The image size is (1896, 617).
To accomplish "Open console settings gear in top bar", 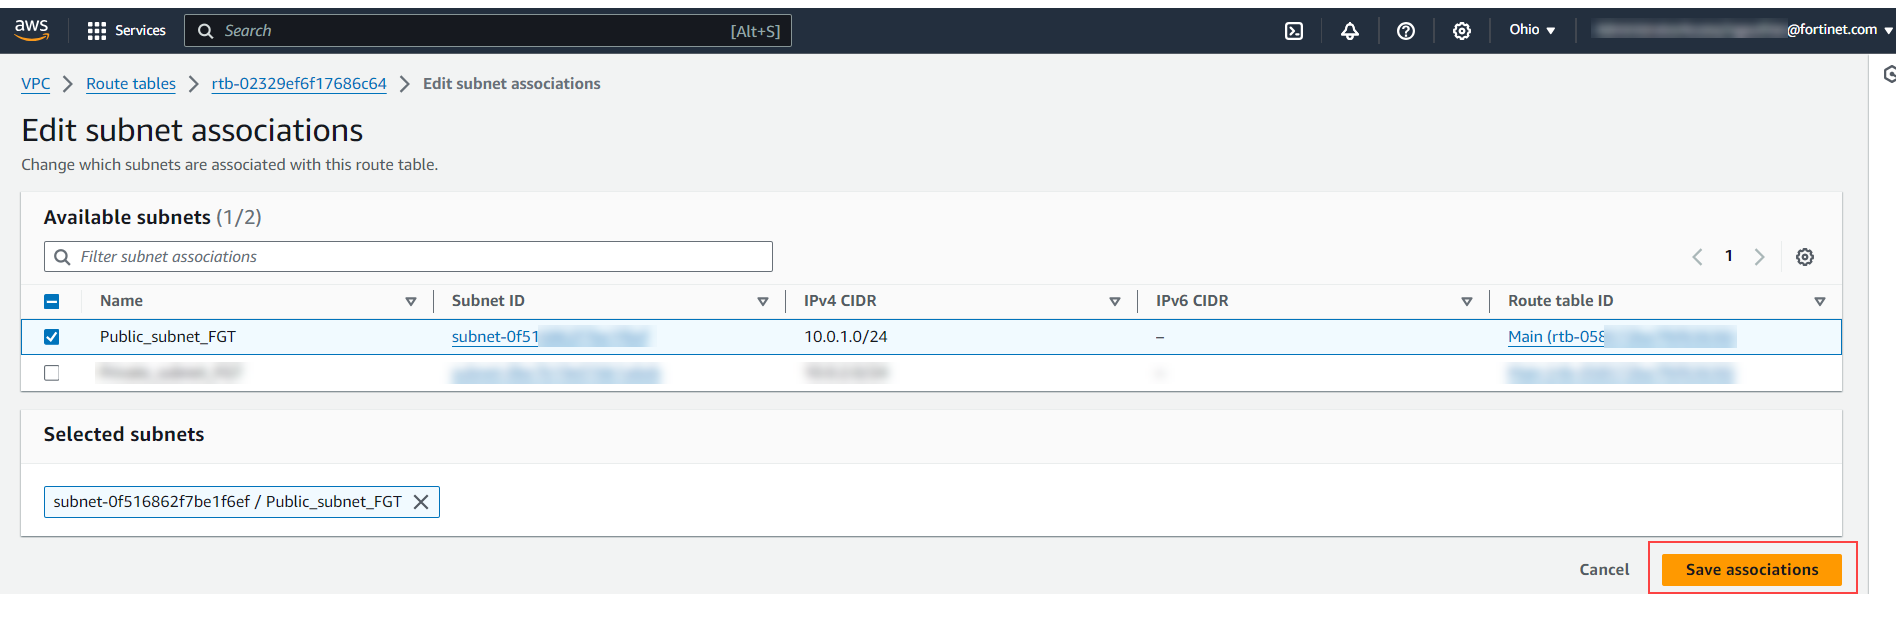I will [1462, 31].
